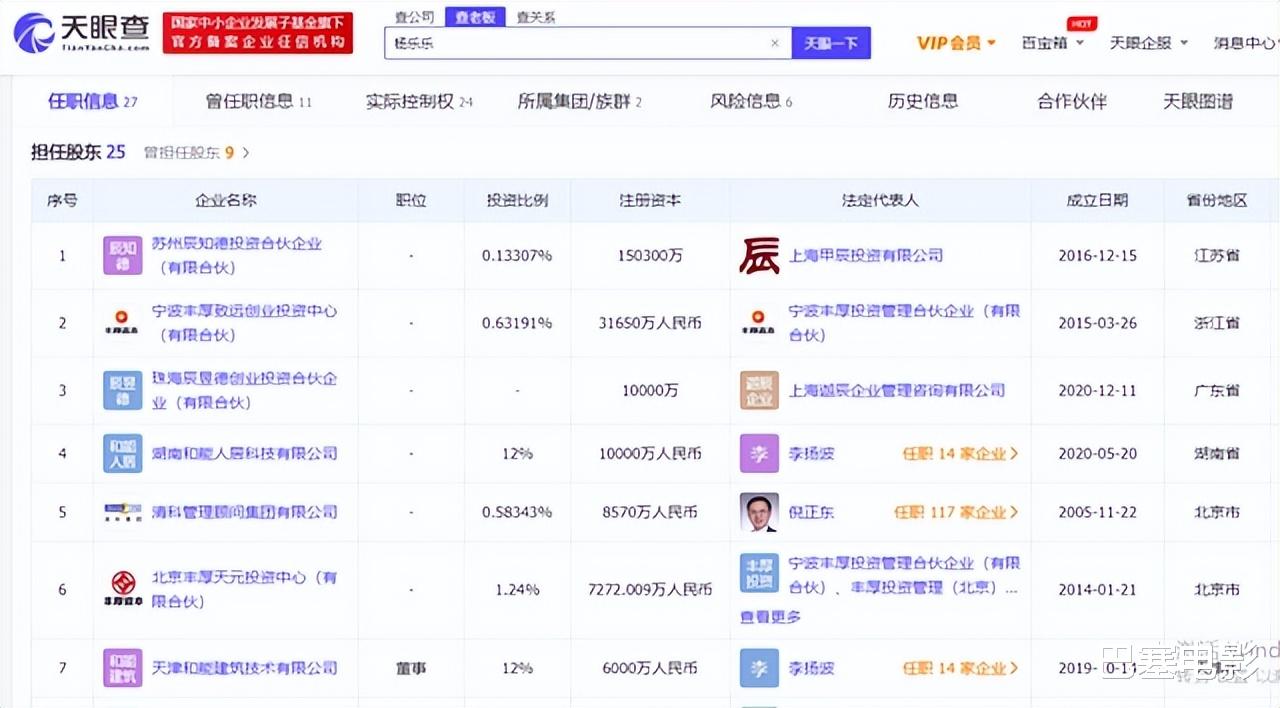Select the 所属集团/族群 2 tab
The height and width of the screenshot is (708, 1280).
(579, 101)
